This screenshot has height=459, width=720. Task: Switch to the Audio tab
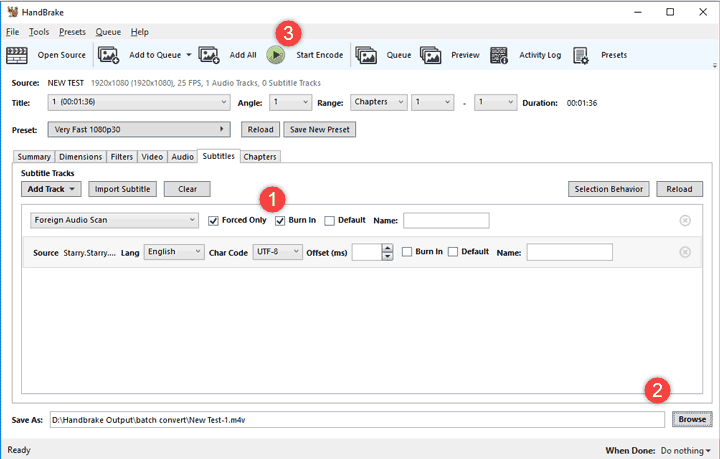click(x=183, y=157)
